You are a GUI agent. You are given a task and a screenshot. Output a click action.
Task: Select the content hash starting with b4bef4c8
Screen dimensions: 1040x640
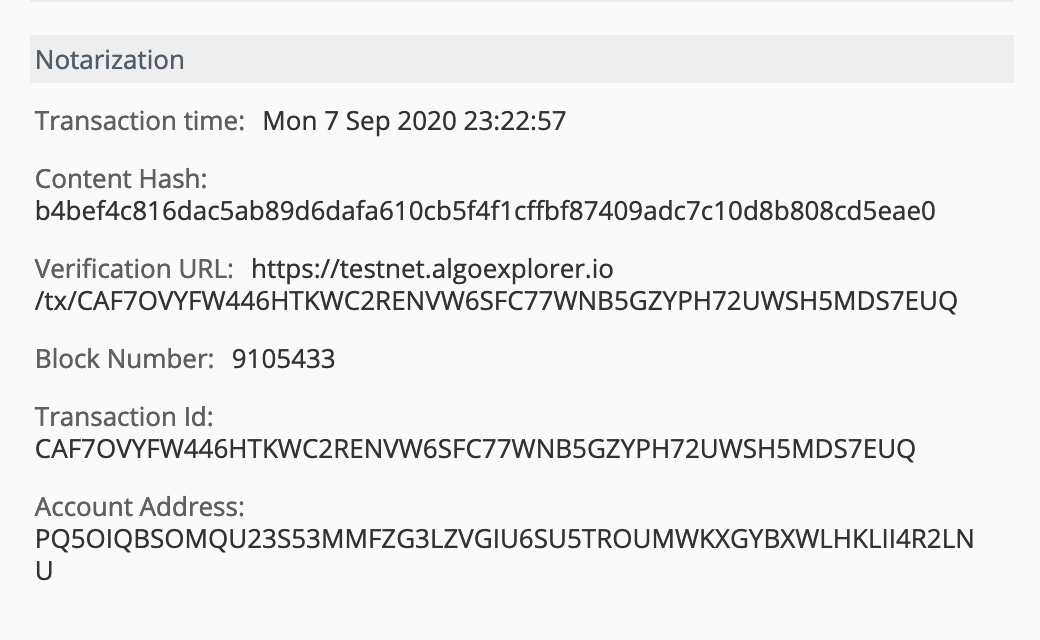(485, 211)
